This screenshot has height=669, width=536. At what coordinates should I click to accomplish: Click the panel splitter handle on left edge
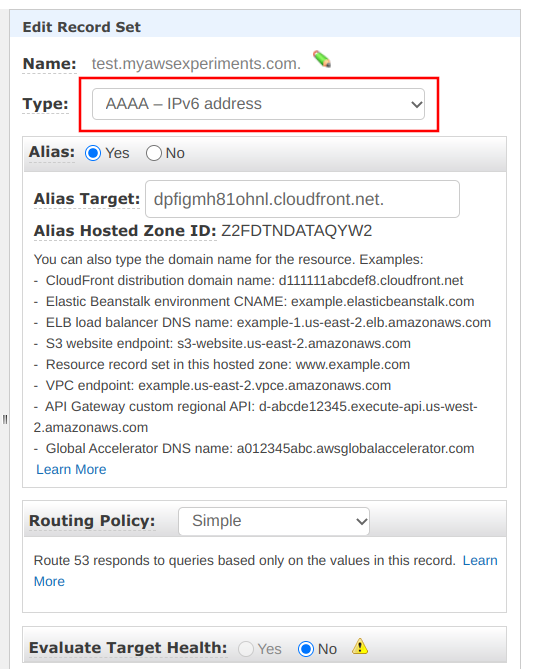5,419
